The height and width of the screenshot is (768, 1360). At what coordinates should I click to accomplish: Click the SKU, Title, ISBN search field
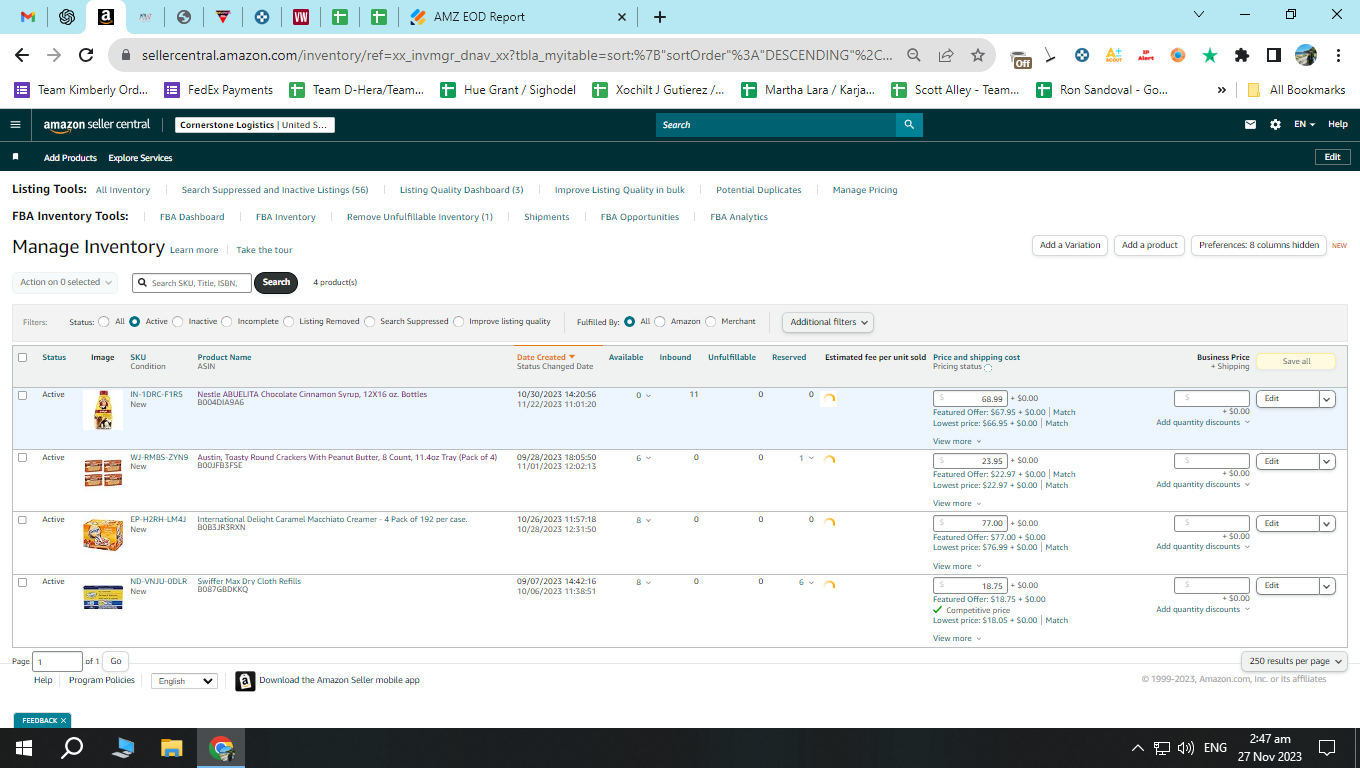(x=192, y=283)
